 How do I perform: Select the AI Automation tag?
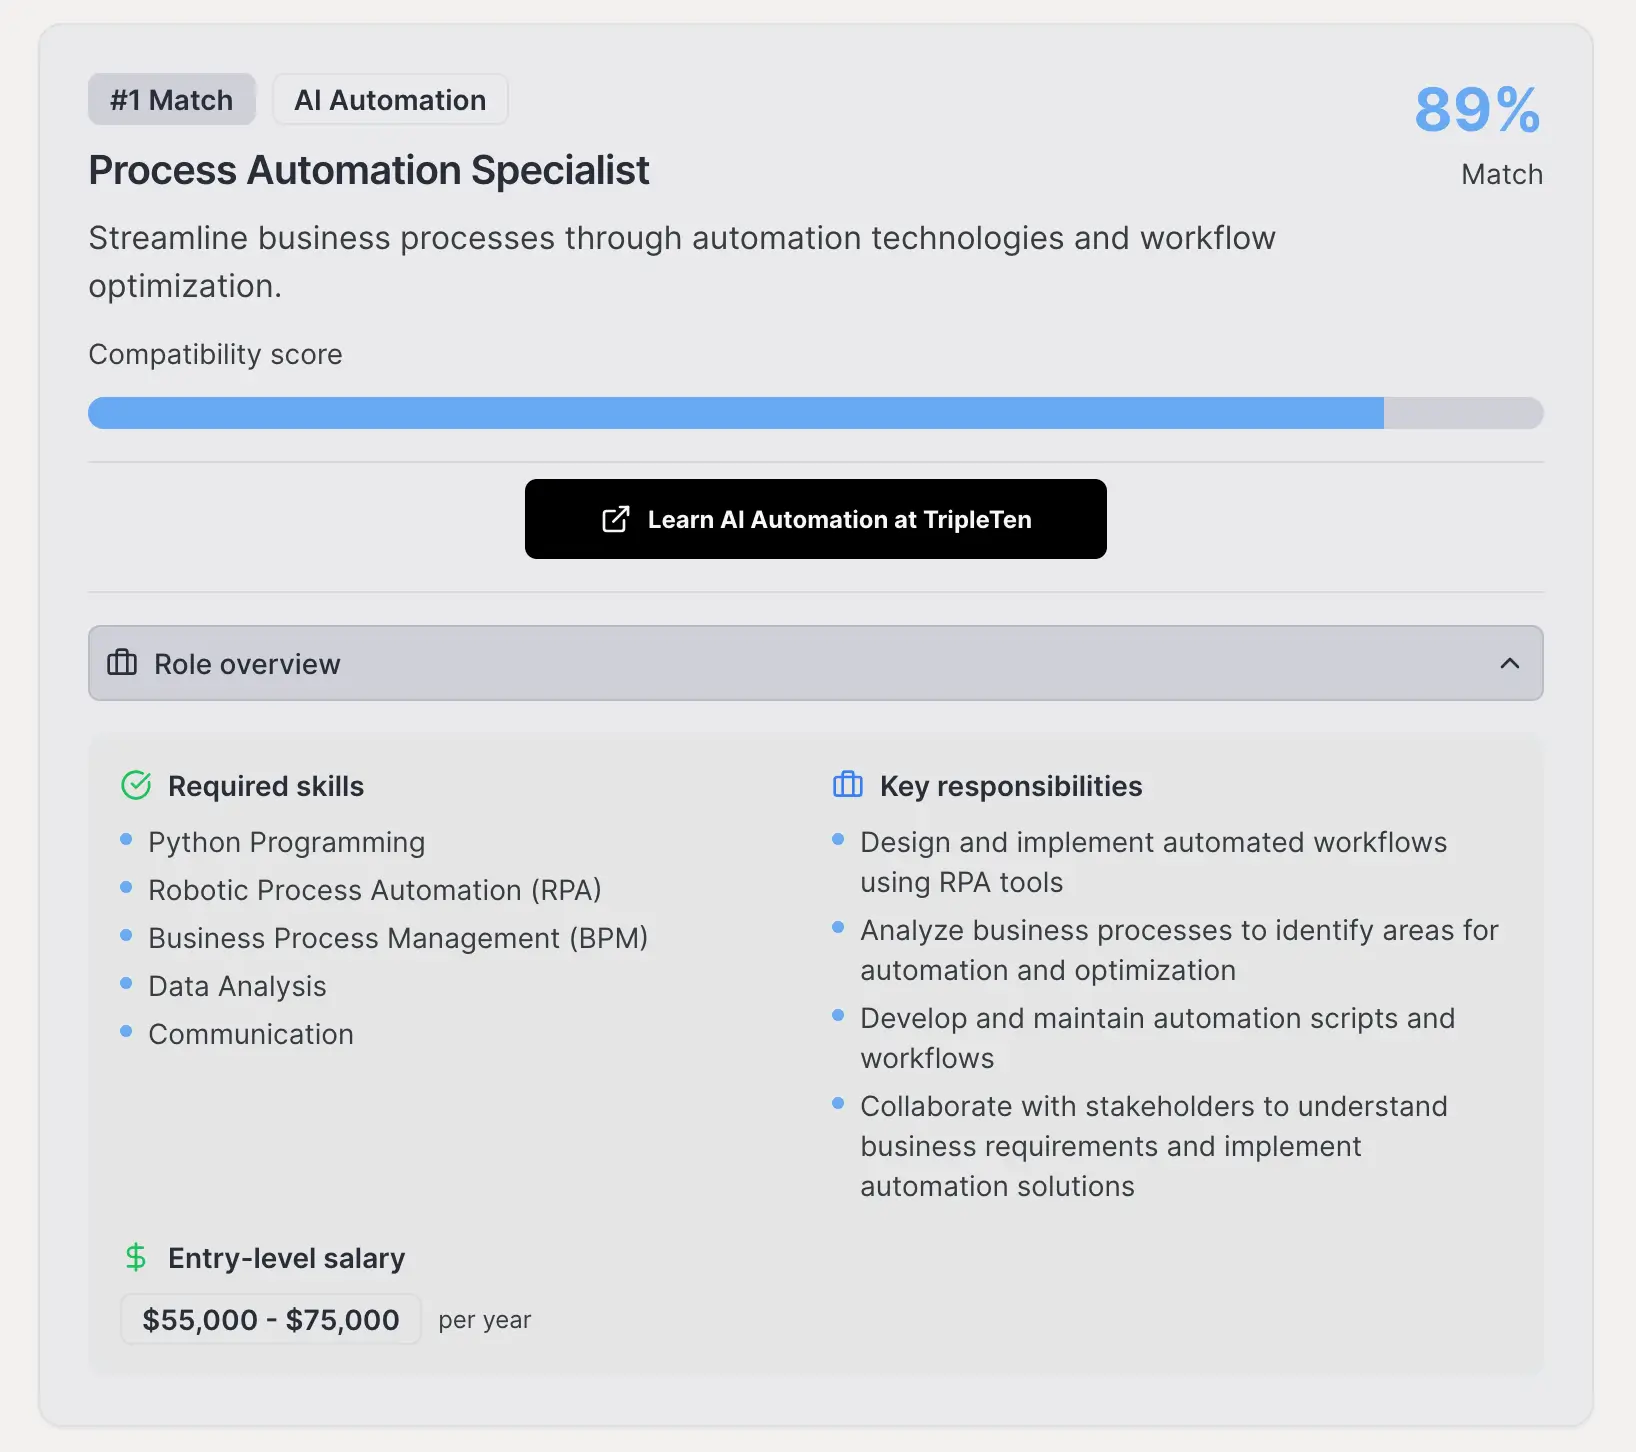coord(390,100)
